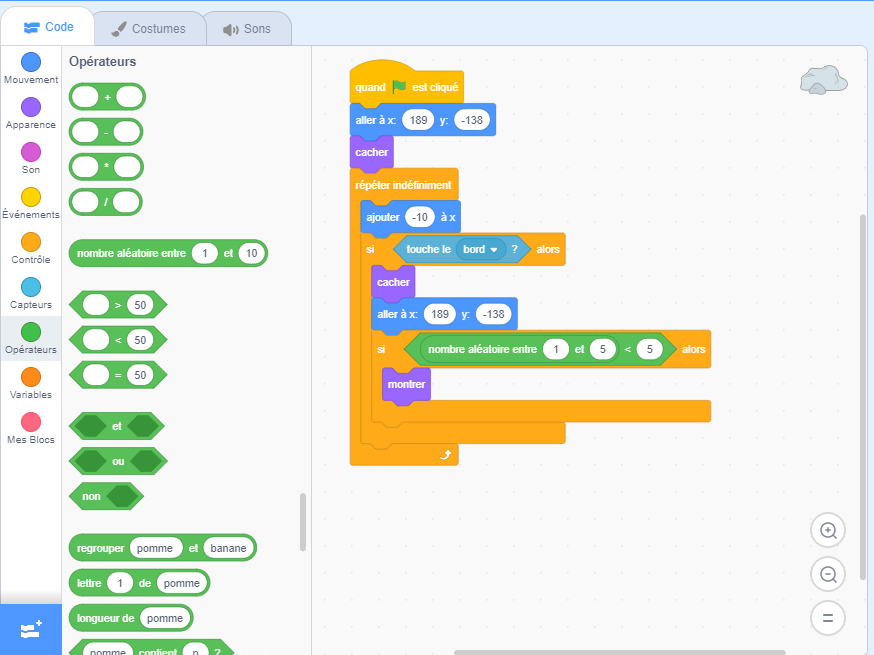Open the Capteurs block category
Viewport: 874px width, 655px height.
31,287
